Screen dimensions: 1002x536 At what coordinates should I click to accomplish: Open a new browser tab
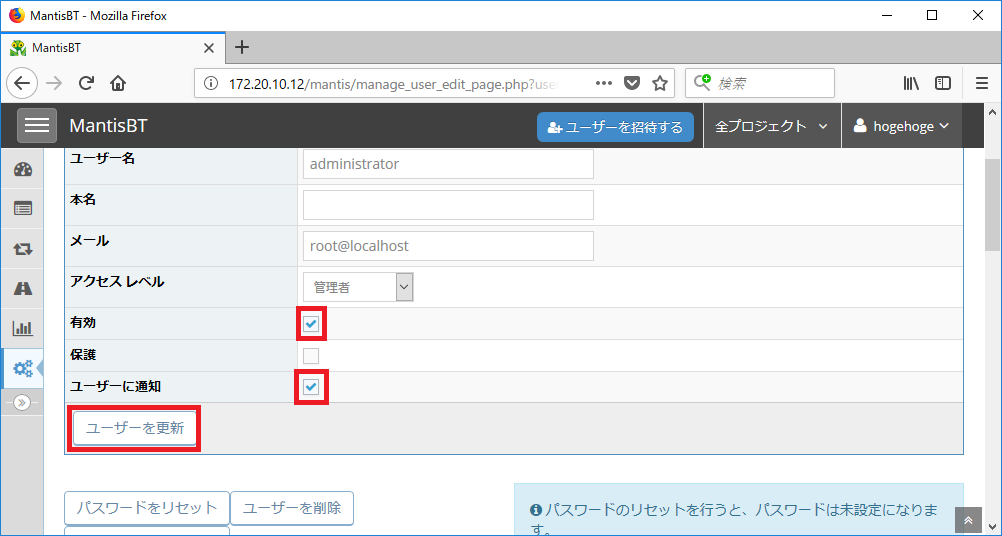point(242,47)
